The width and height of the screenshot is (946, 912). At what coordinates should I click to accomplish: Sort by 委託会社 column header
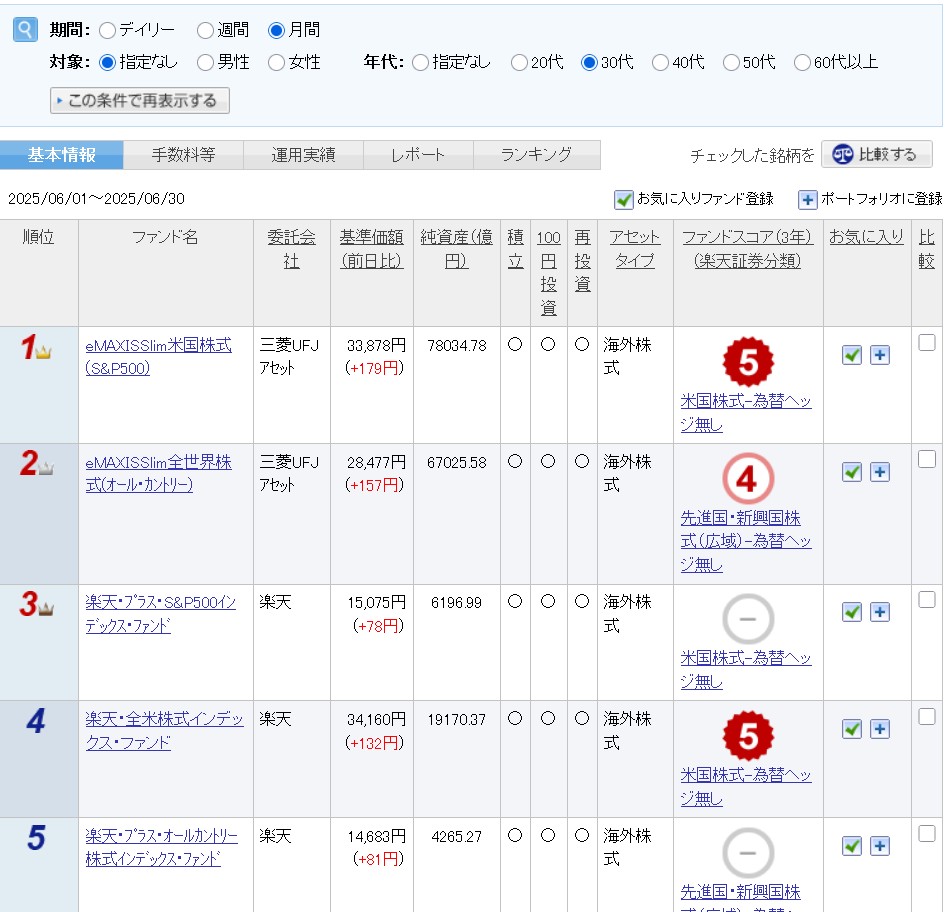pyautogui.click(x=291, y=249)
